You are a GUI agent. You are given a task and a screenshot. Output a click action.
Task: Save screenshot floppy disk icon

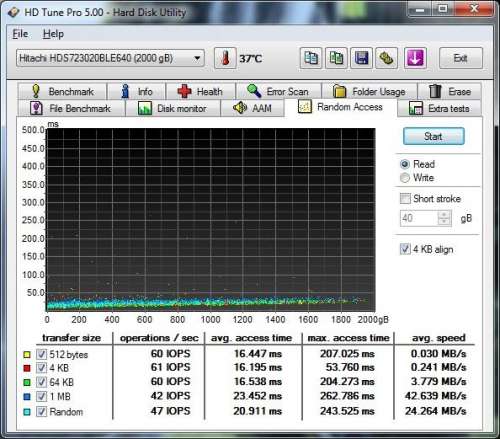click(x=361, y=58)
